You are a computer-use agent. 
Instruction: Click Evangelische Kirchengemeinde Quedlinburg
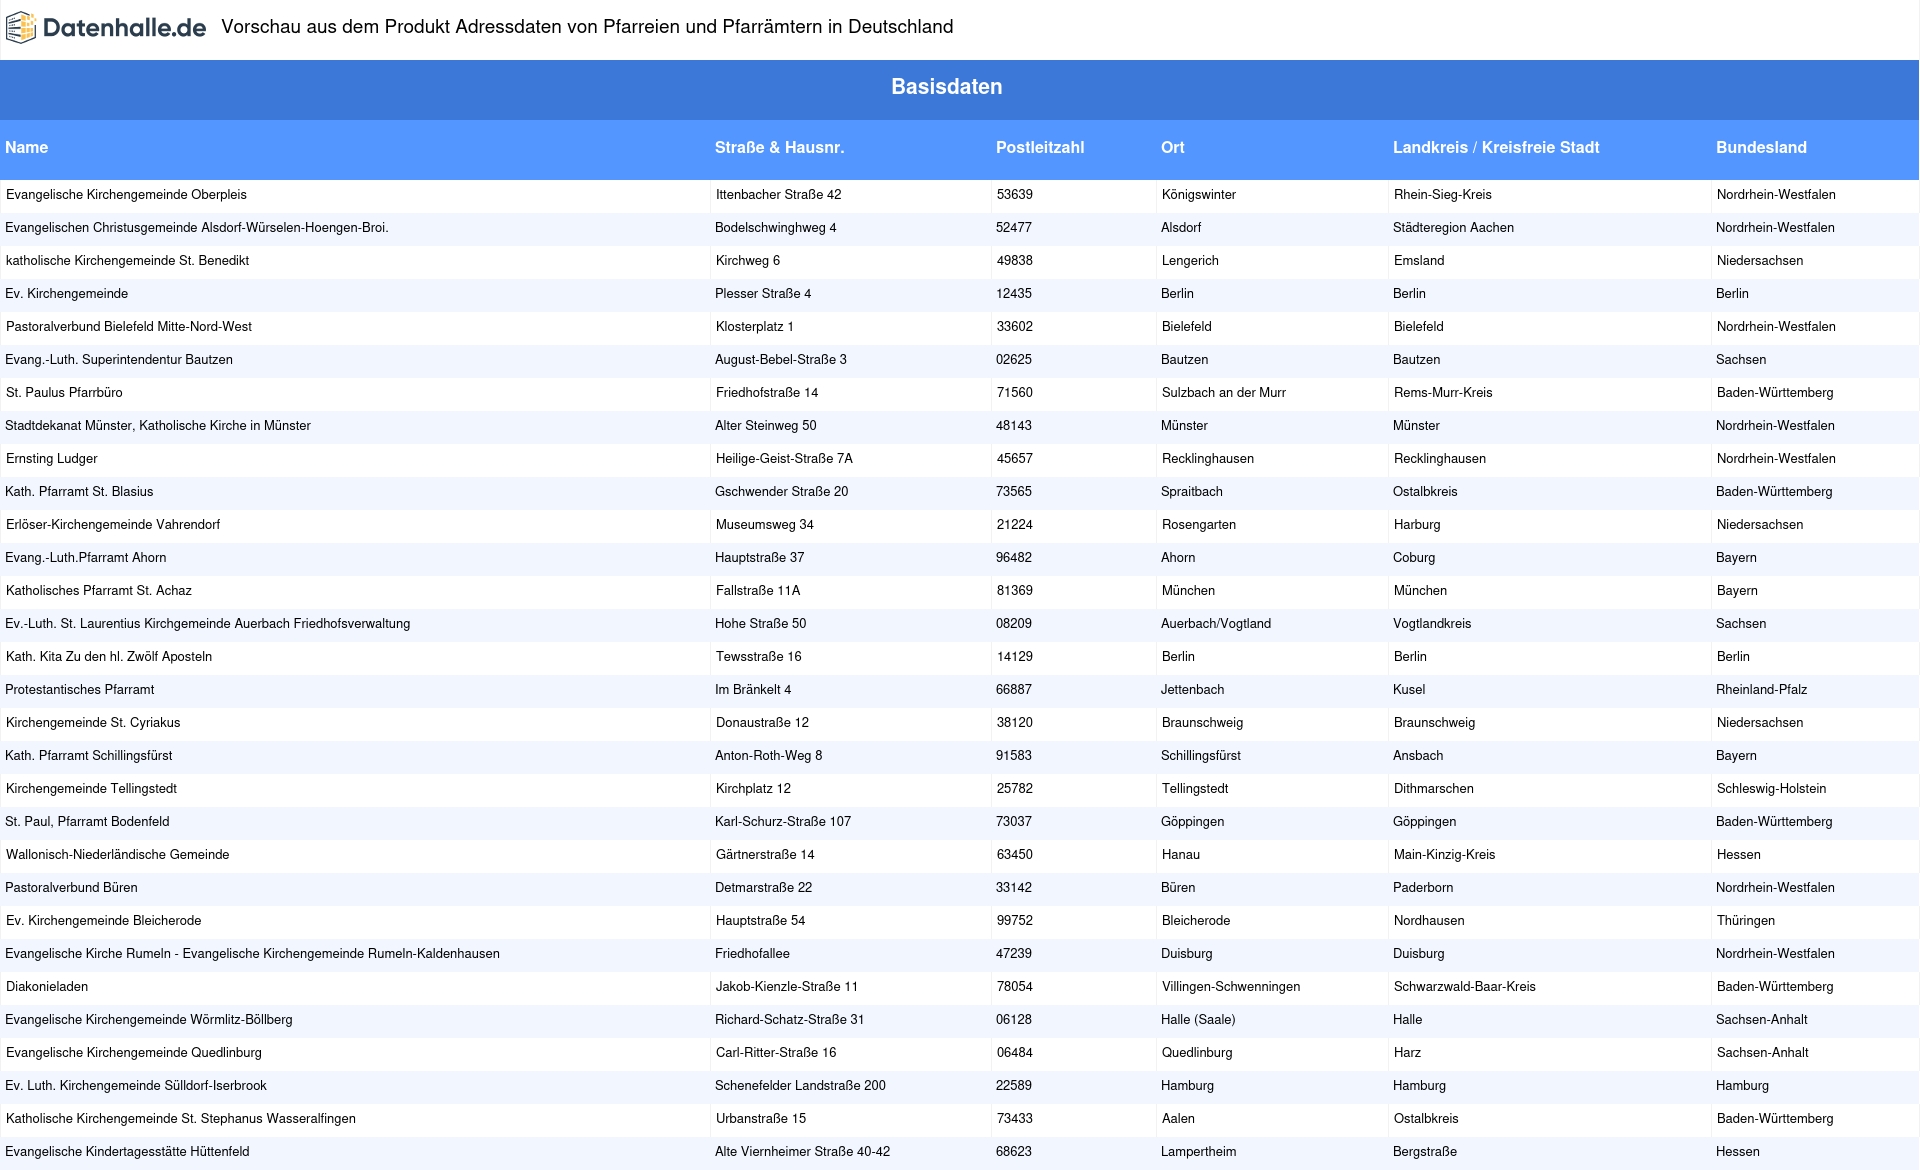click(134, 1053)
